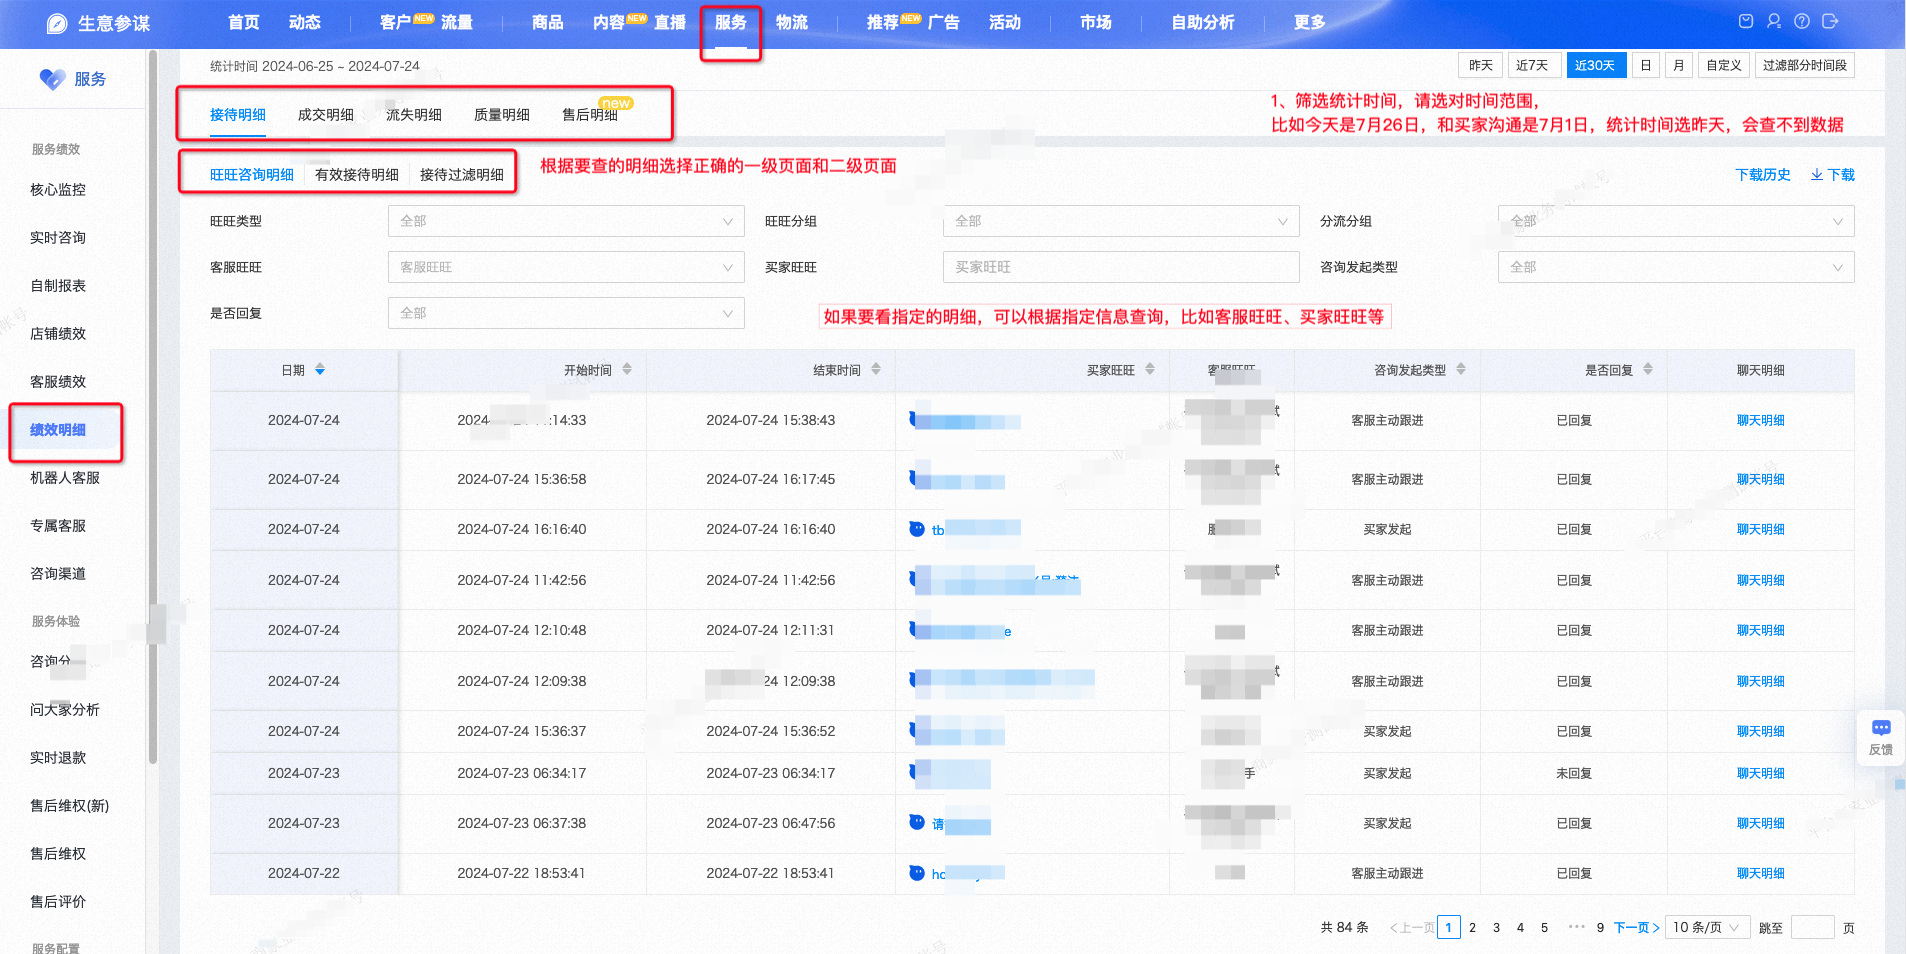The width and height of the screenshot is (1906, 954).
Task: Expand the 咨询发起类型 filter dropdown
Action: point(1676,267)
